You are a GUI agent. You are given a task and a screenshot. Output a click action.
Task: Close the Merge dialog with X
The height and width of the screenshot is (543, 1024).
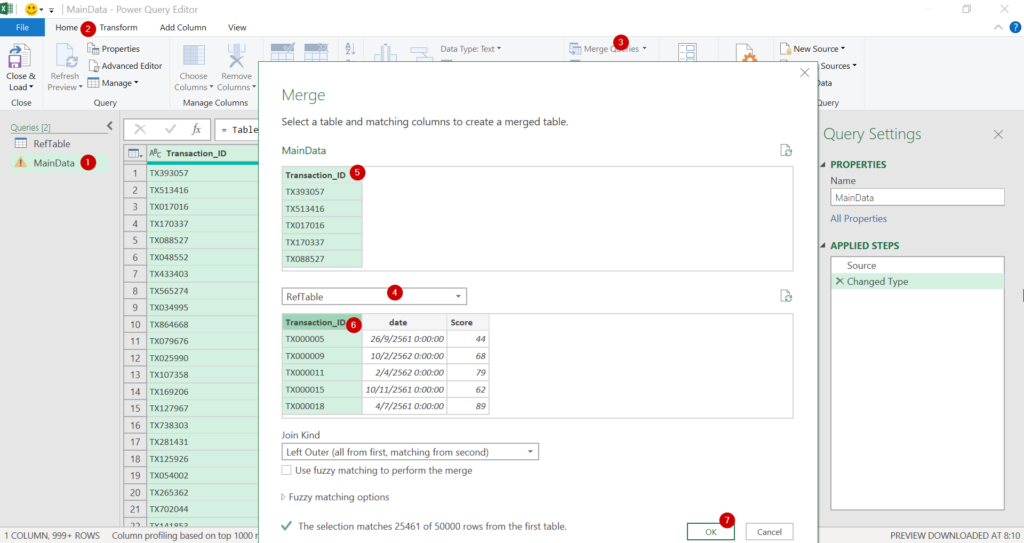[805, 73]
